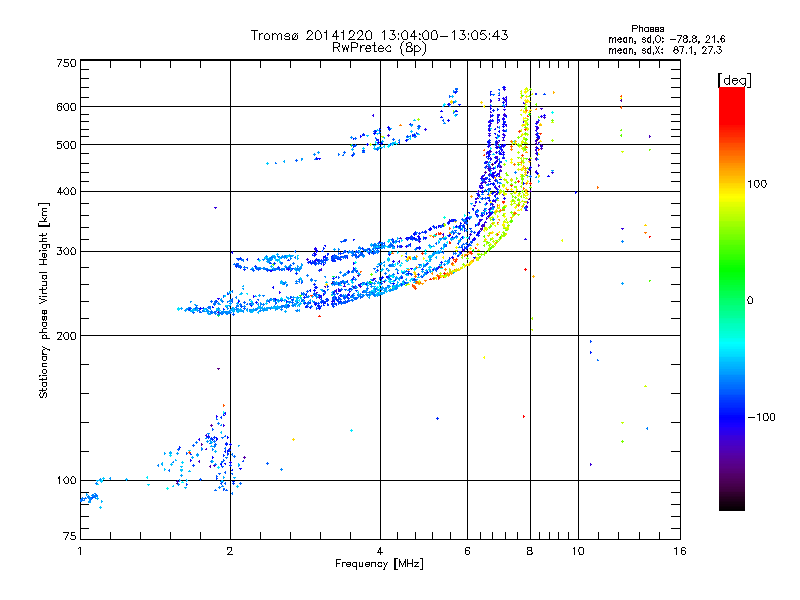Click the 'mean, sd,O: -78.8, 21.6' line
Image resolution: width=800 pixels, height=600 pixels.
coord(666,39)
